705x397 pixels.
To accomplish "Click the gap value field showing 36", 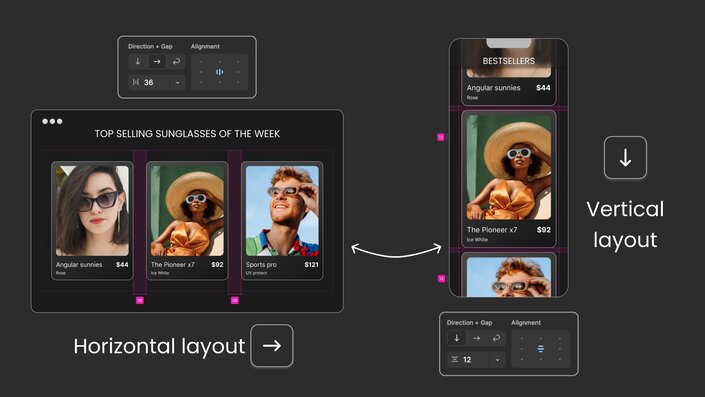I will coord(149,82).
